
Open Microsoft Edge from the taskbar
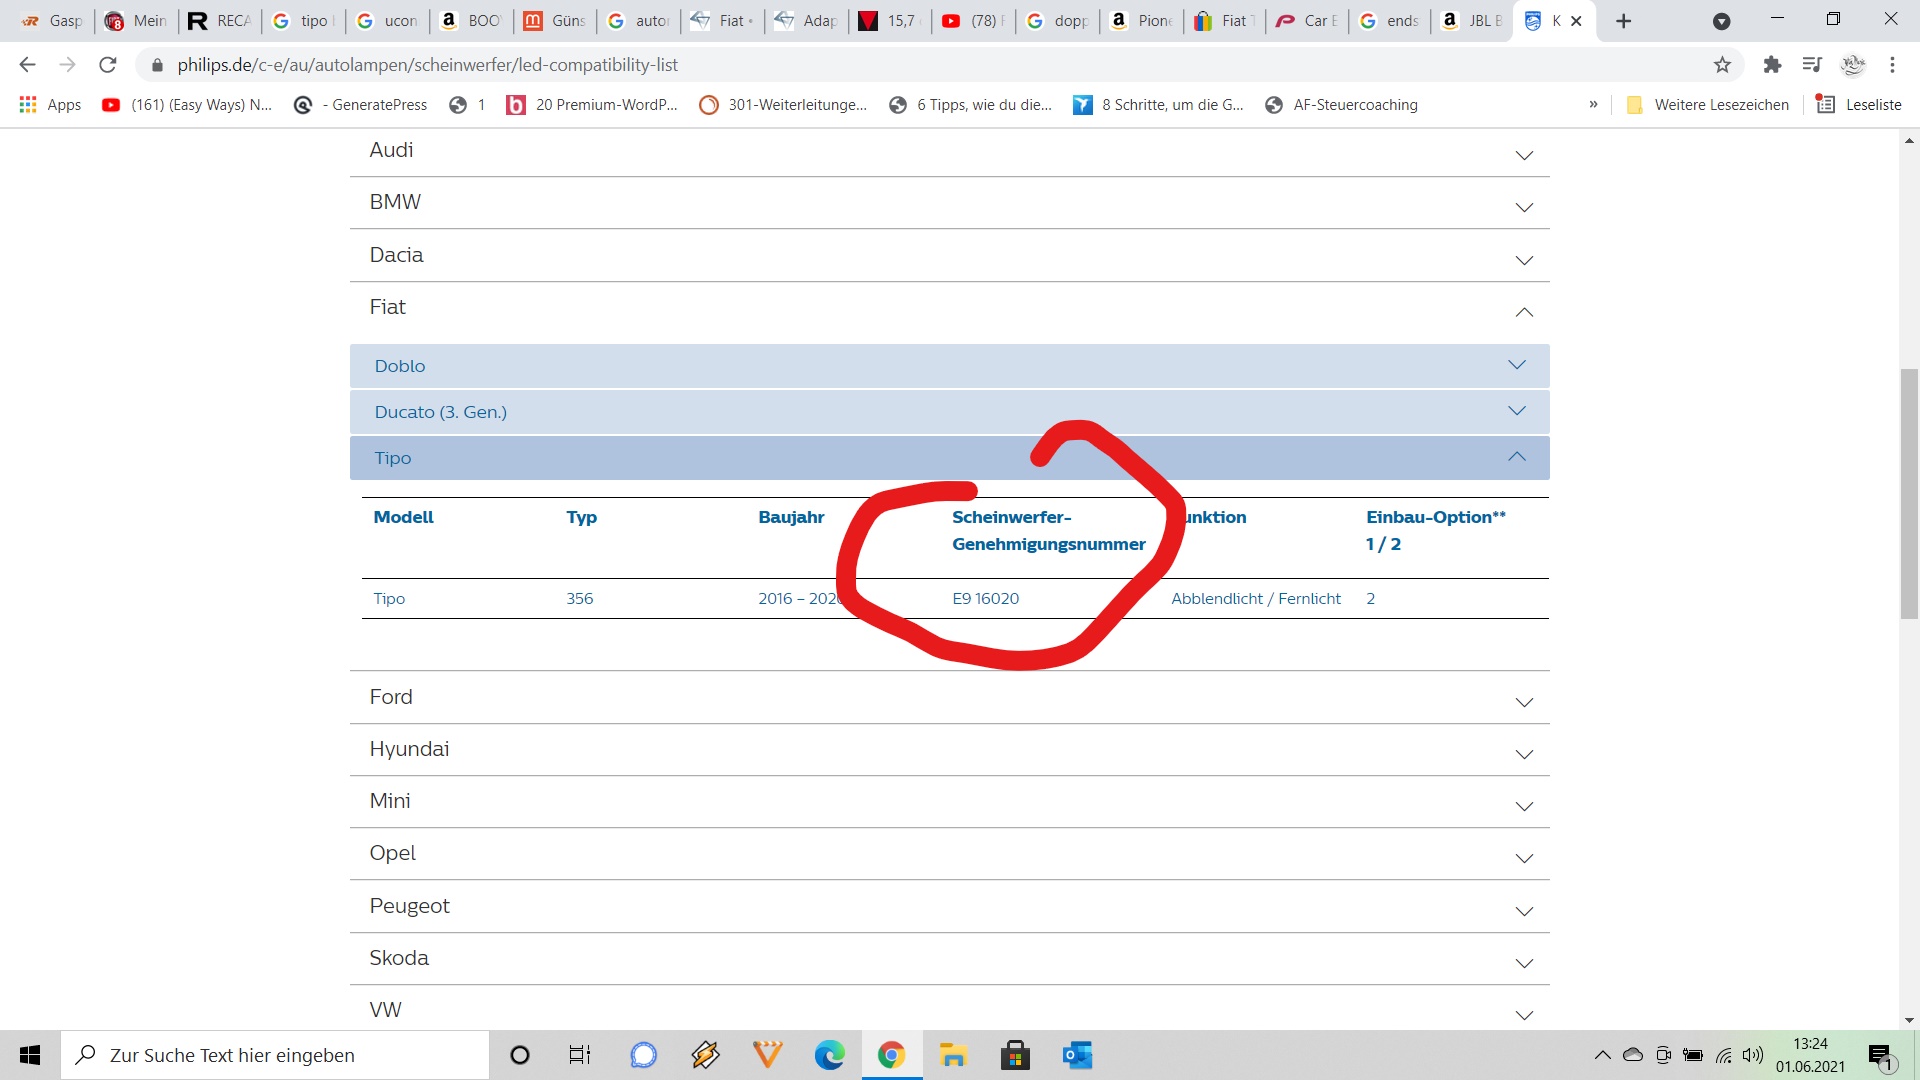[829, 1055]
